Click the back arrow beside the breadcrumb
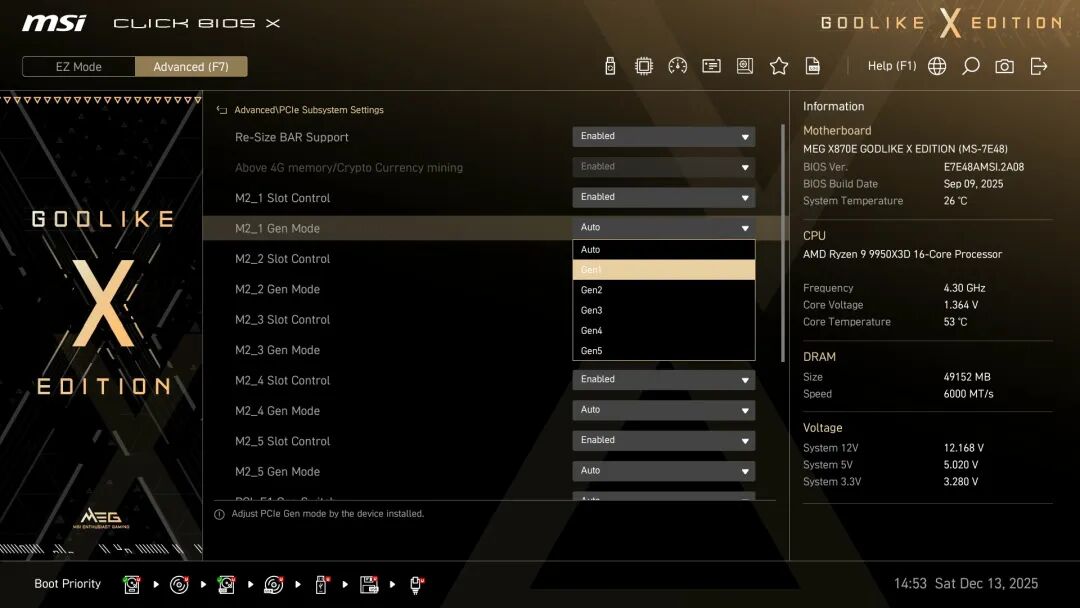The image size is (1080, 608). point(222,110)
